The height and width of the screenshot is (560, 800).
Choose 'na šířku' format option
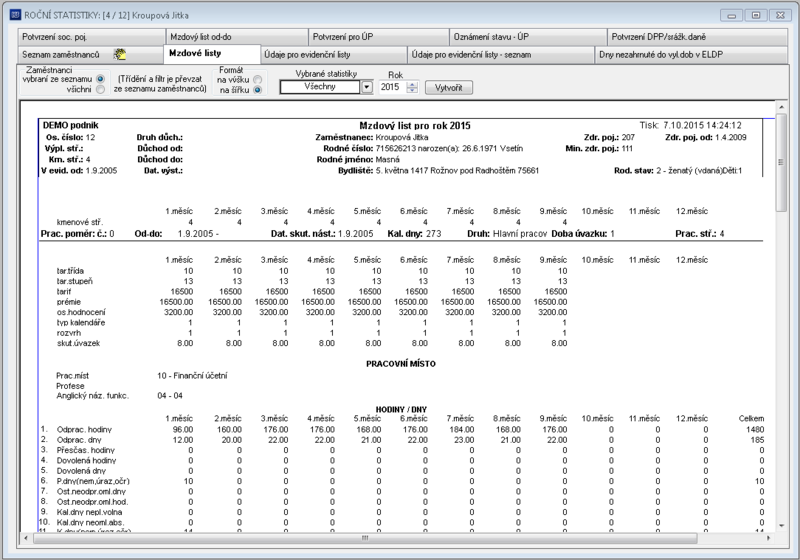click(258, 90)
